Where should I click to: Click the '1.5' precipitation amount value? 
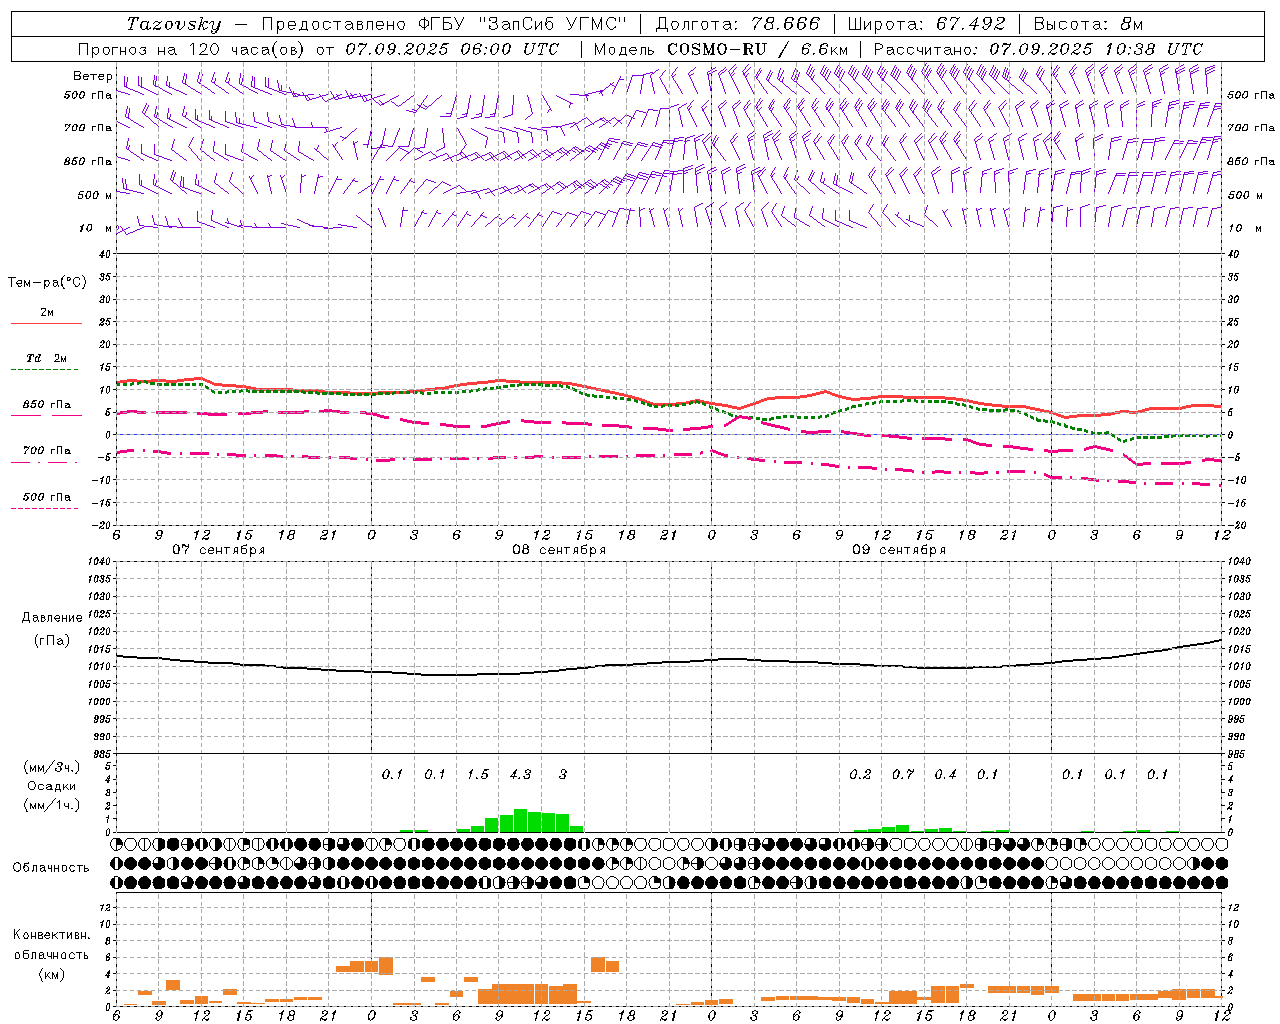tap(478, 774)
